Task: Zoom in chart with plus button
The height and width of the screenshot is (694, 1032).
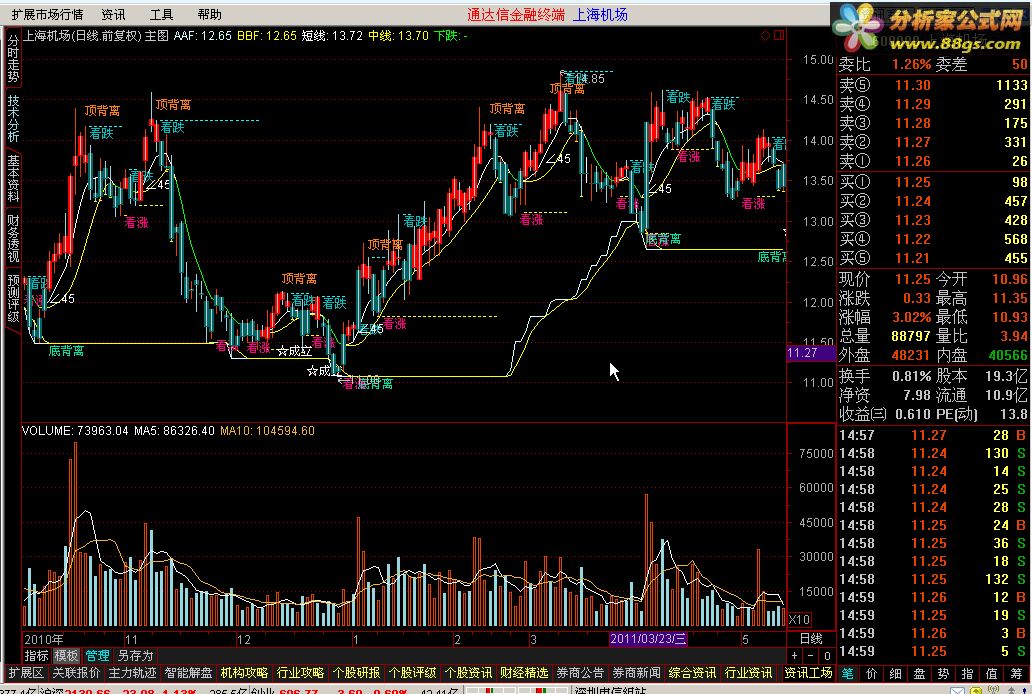Action: pyautogui.click(x=795, y=656)
